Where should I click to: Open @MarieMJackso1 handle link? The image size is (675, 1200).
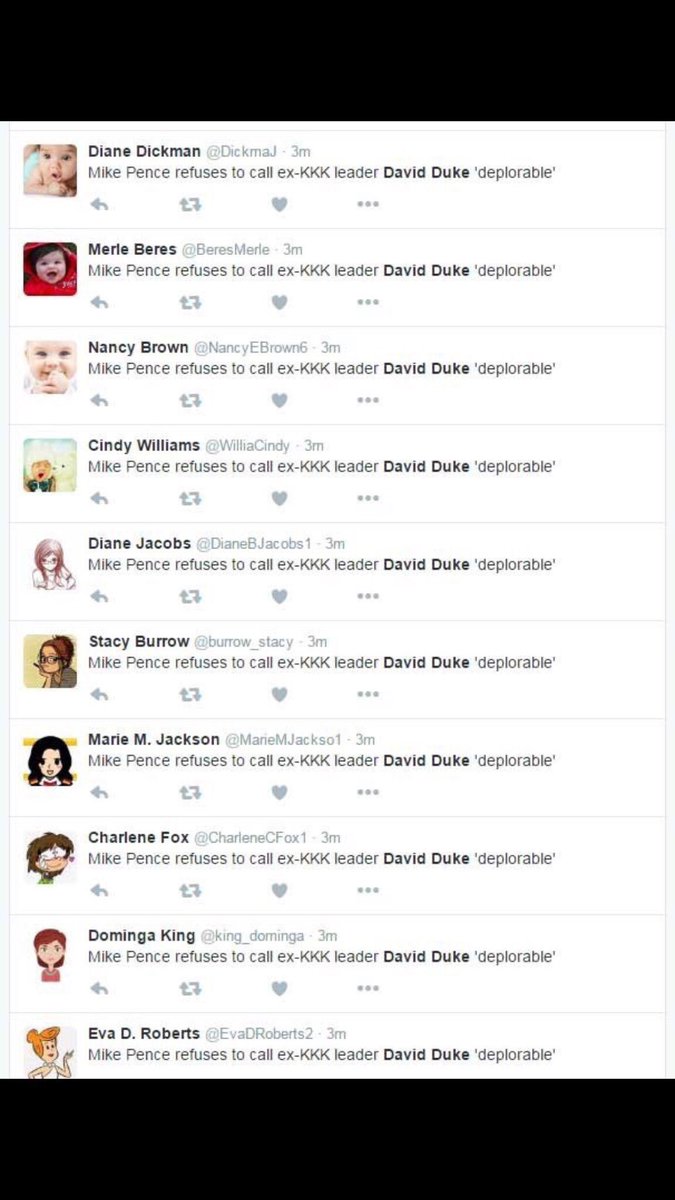(283, 740)
